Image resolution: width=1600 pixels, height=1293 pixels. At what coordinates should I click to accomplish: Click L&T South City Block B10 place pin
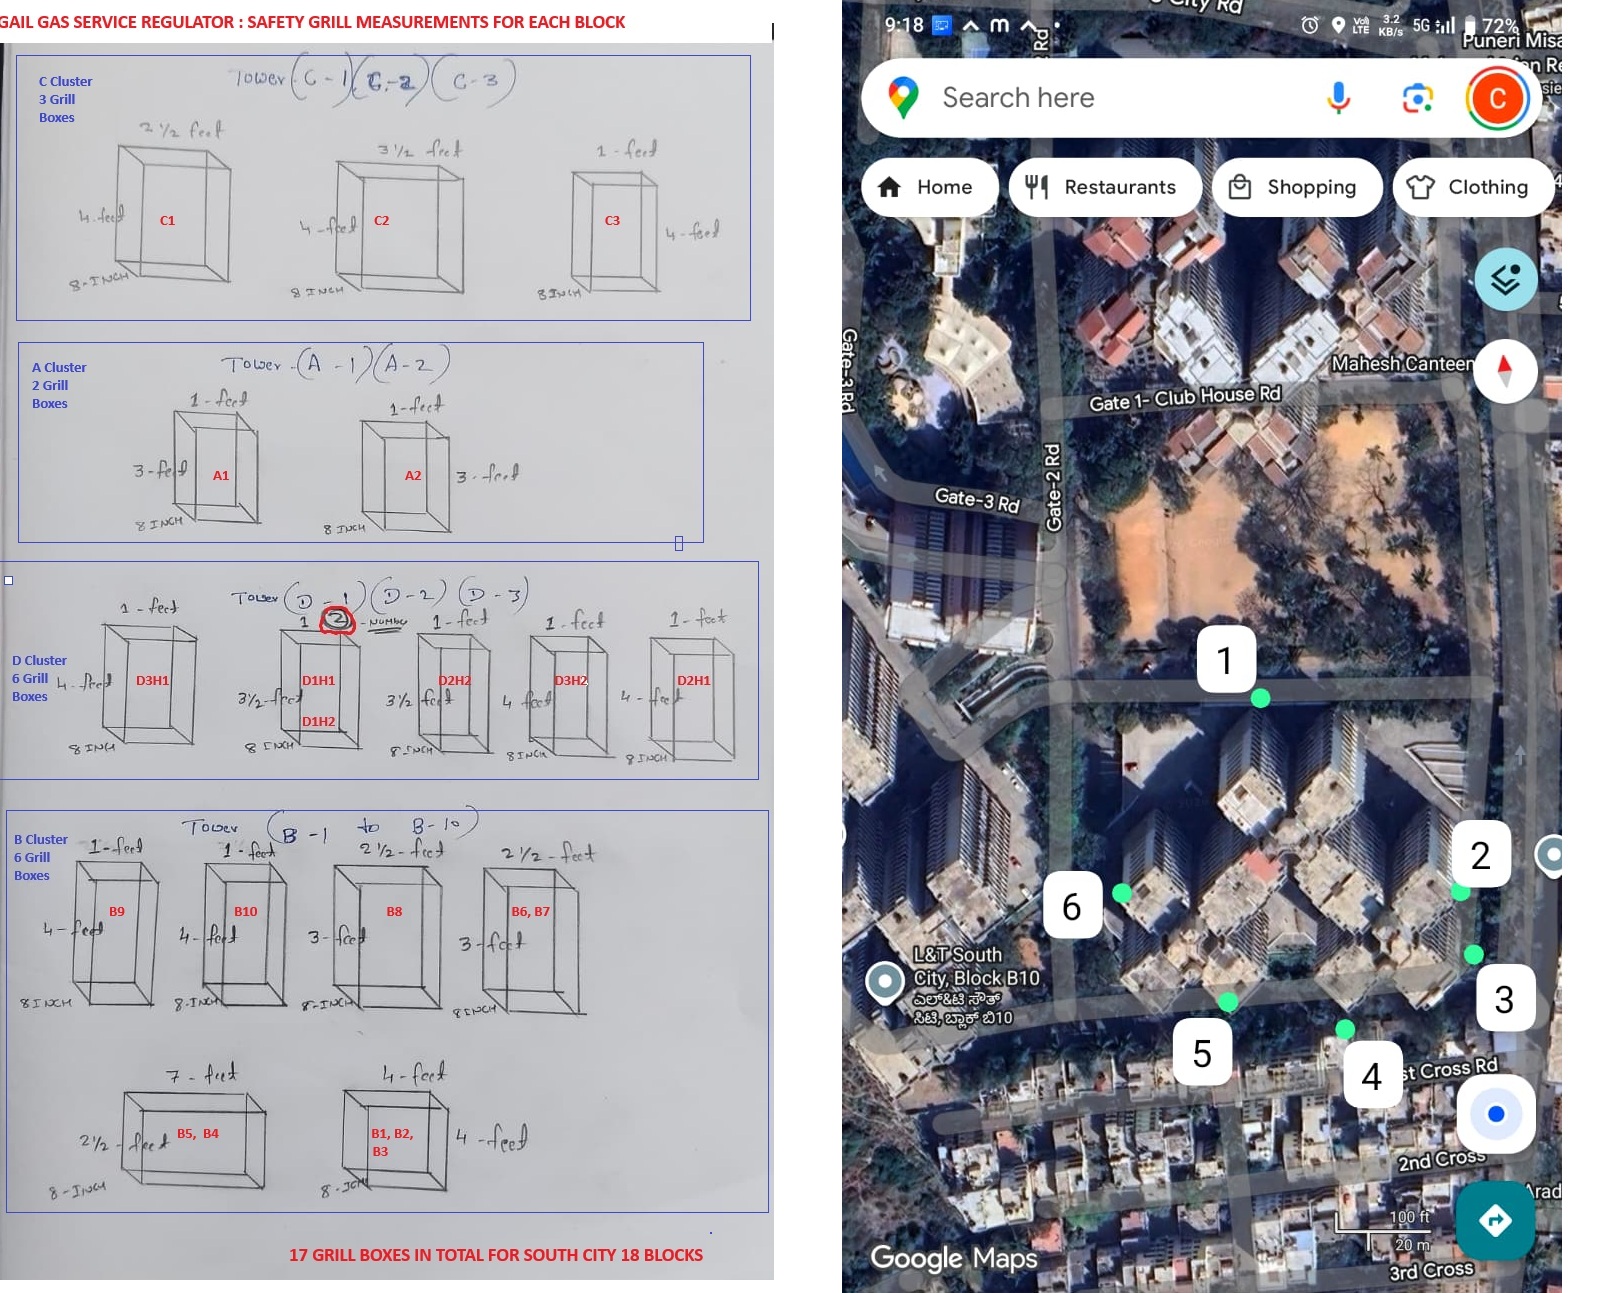pyautogui.click(x=885, y=982)
